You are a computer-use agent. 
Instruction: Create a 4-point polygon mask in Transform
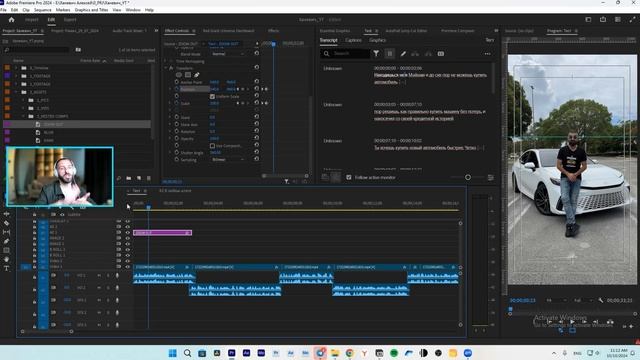(188, 75)
